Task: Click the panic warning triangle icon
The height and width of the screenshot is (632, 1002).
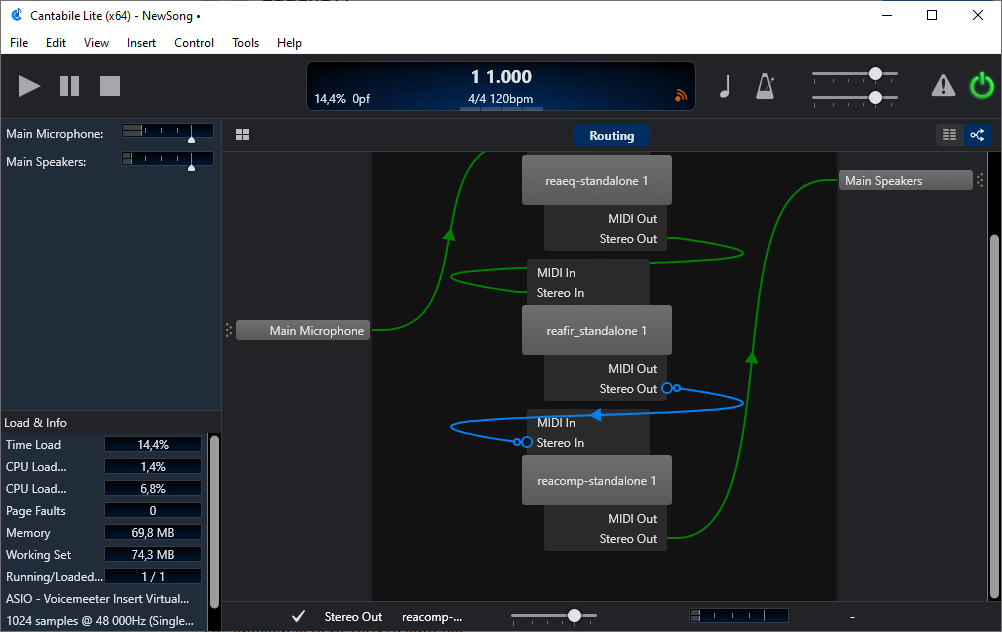Action: point(943,86)
